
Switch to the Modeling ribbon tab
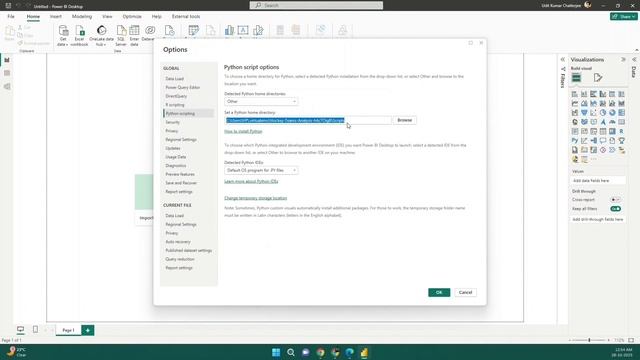click(82, 16)
